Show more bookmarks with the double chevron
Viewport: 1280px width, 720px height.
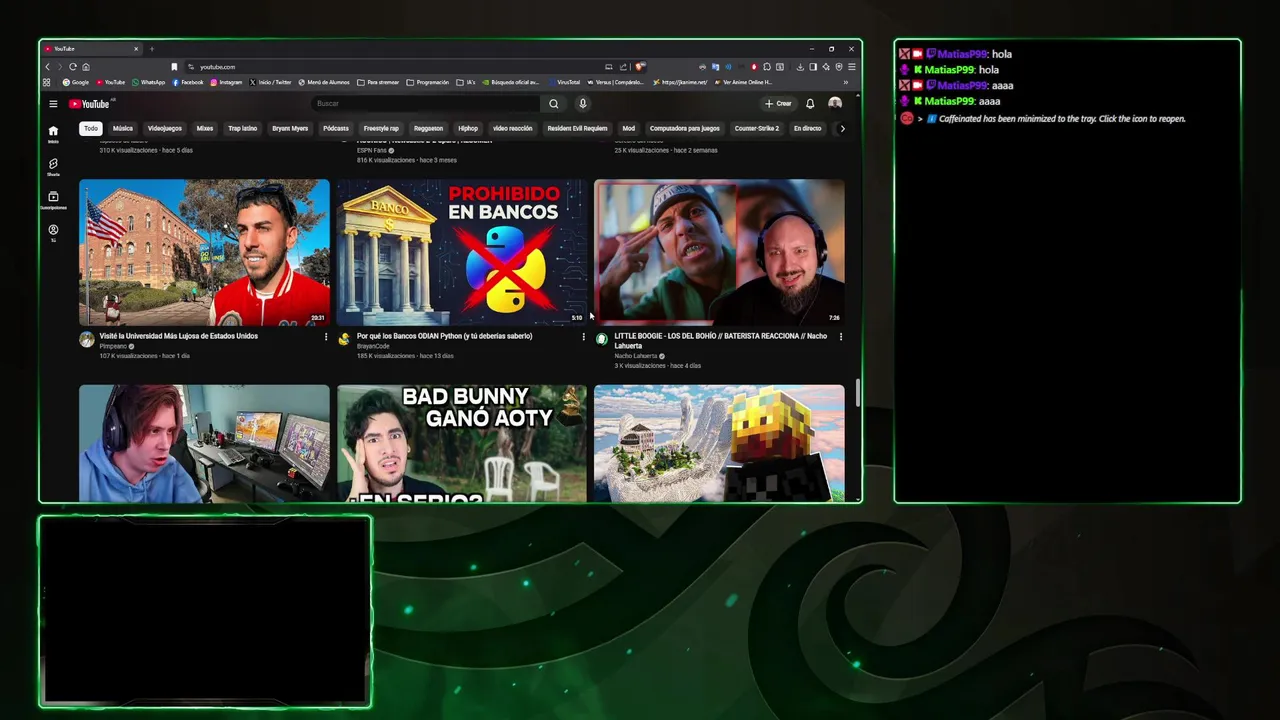pyautogui.click(x=846, y=82)
